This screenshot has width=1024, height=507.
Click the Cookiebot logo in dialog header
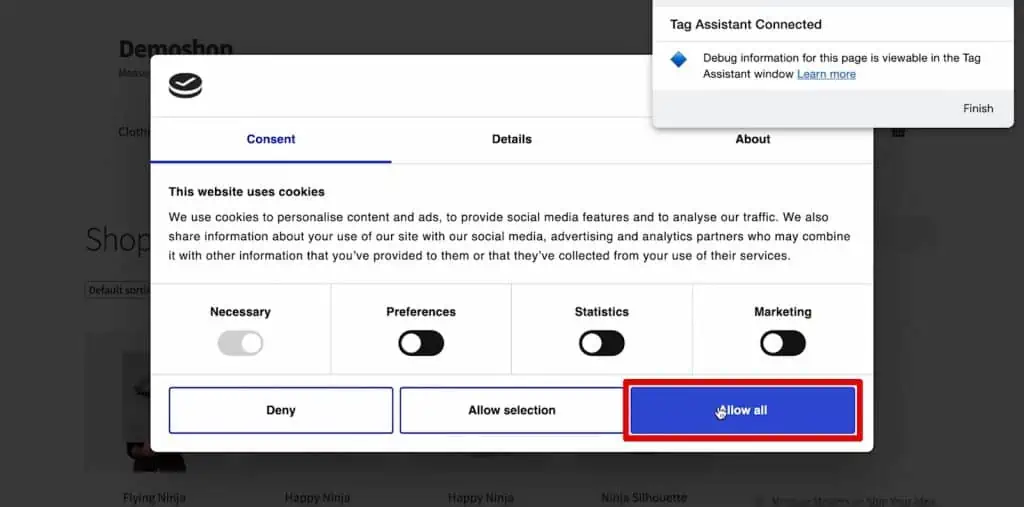click(185, 86)
